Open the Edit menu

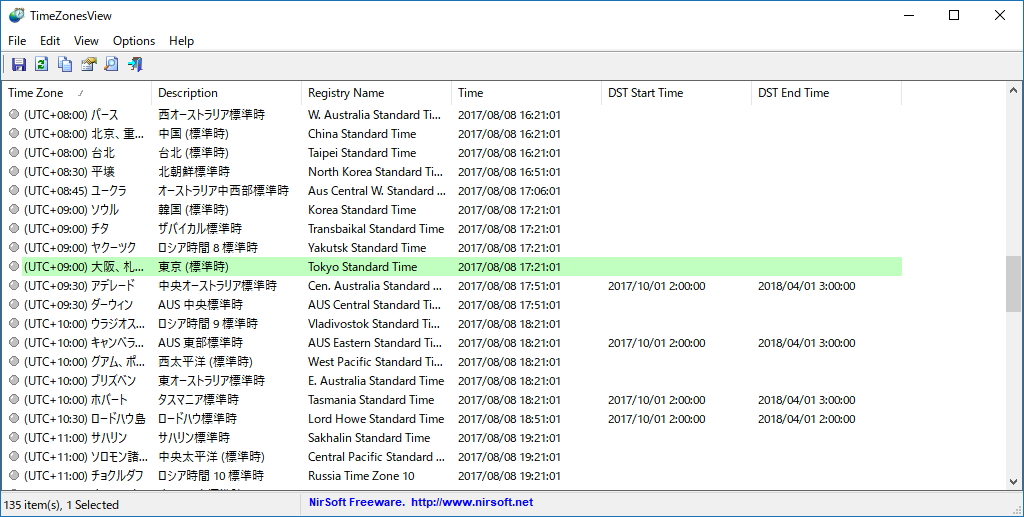50,40
